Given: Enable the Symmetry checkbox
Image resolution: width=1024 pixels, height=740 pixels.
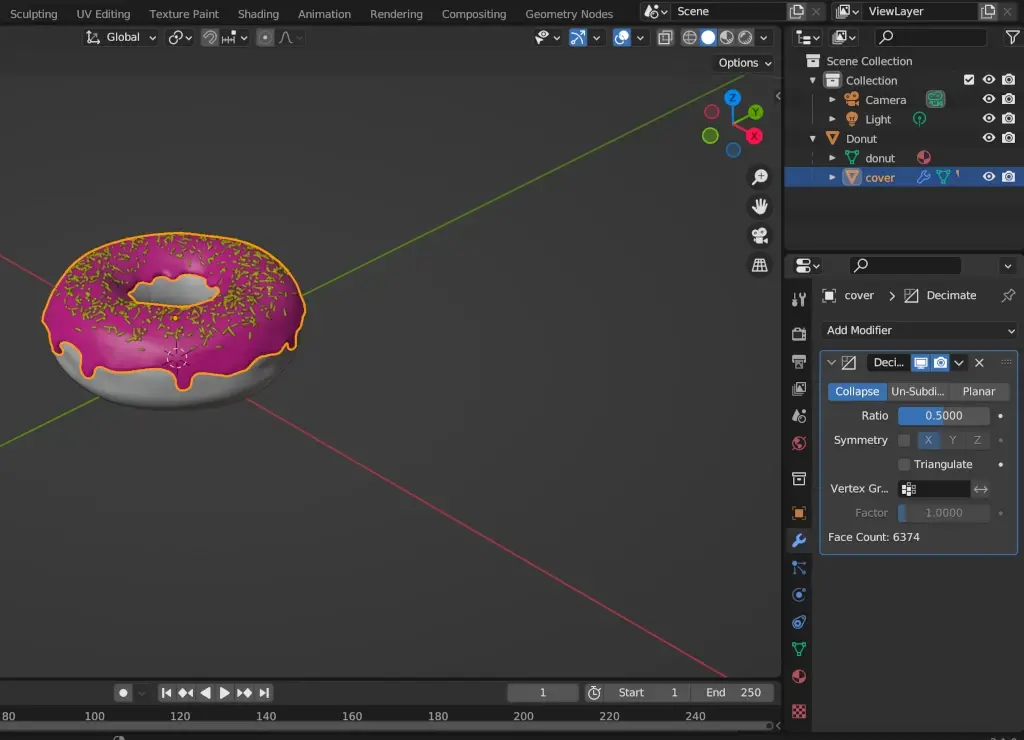Looking at the screenshot, I should point(904,440).
